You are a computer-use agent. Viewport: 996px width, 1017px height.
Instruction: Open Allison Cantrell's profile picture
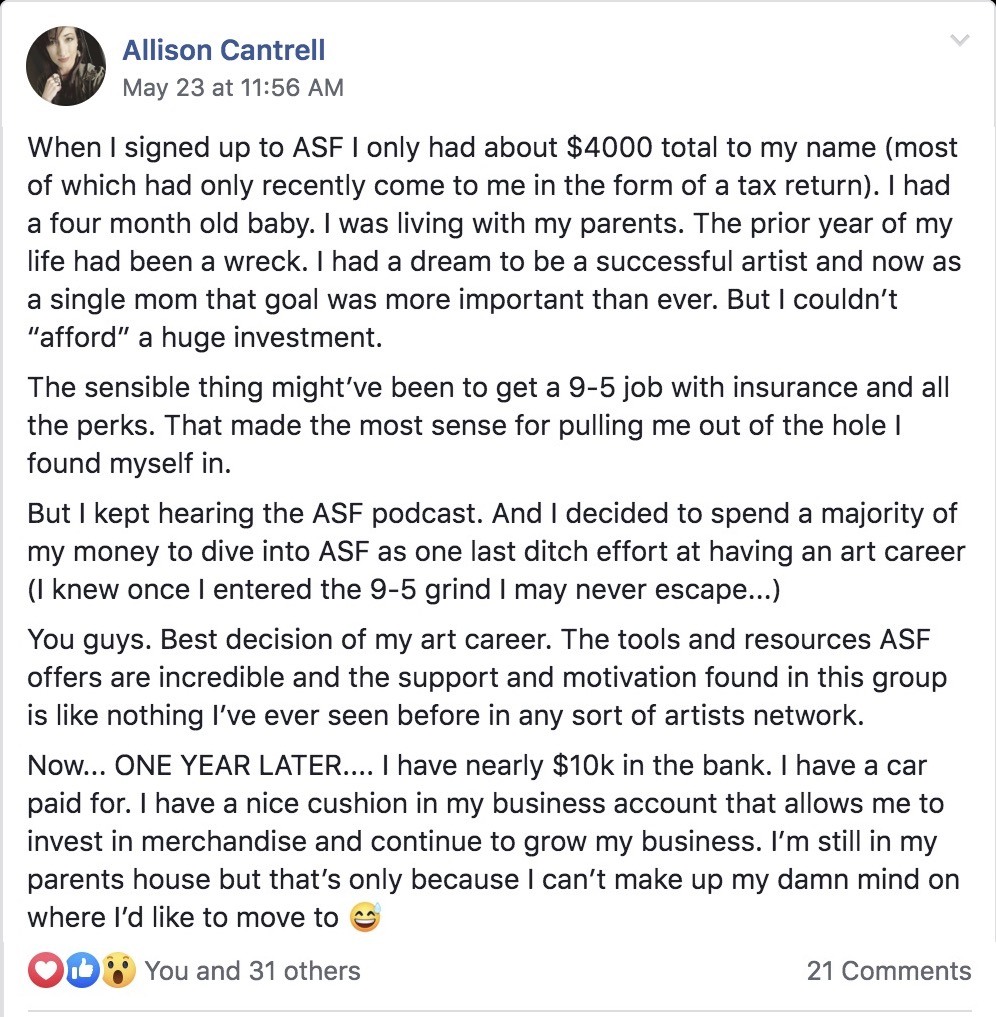[67, 66]
